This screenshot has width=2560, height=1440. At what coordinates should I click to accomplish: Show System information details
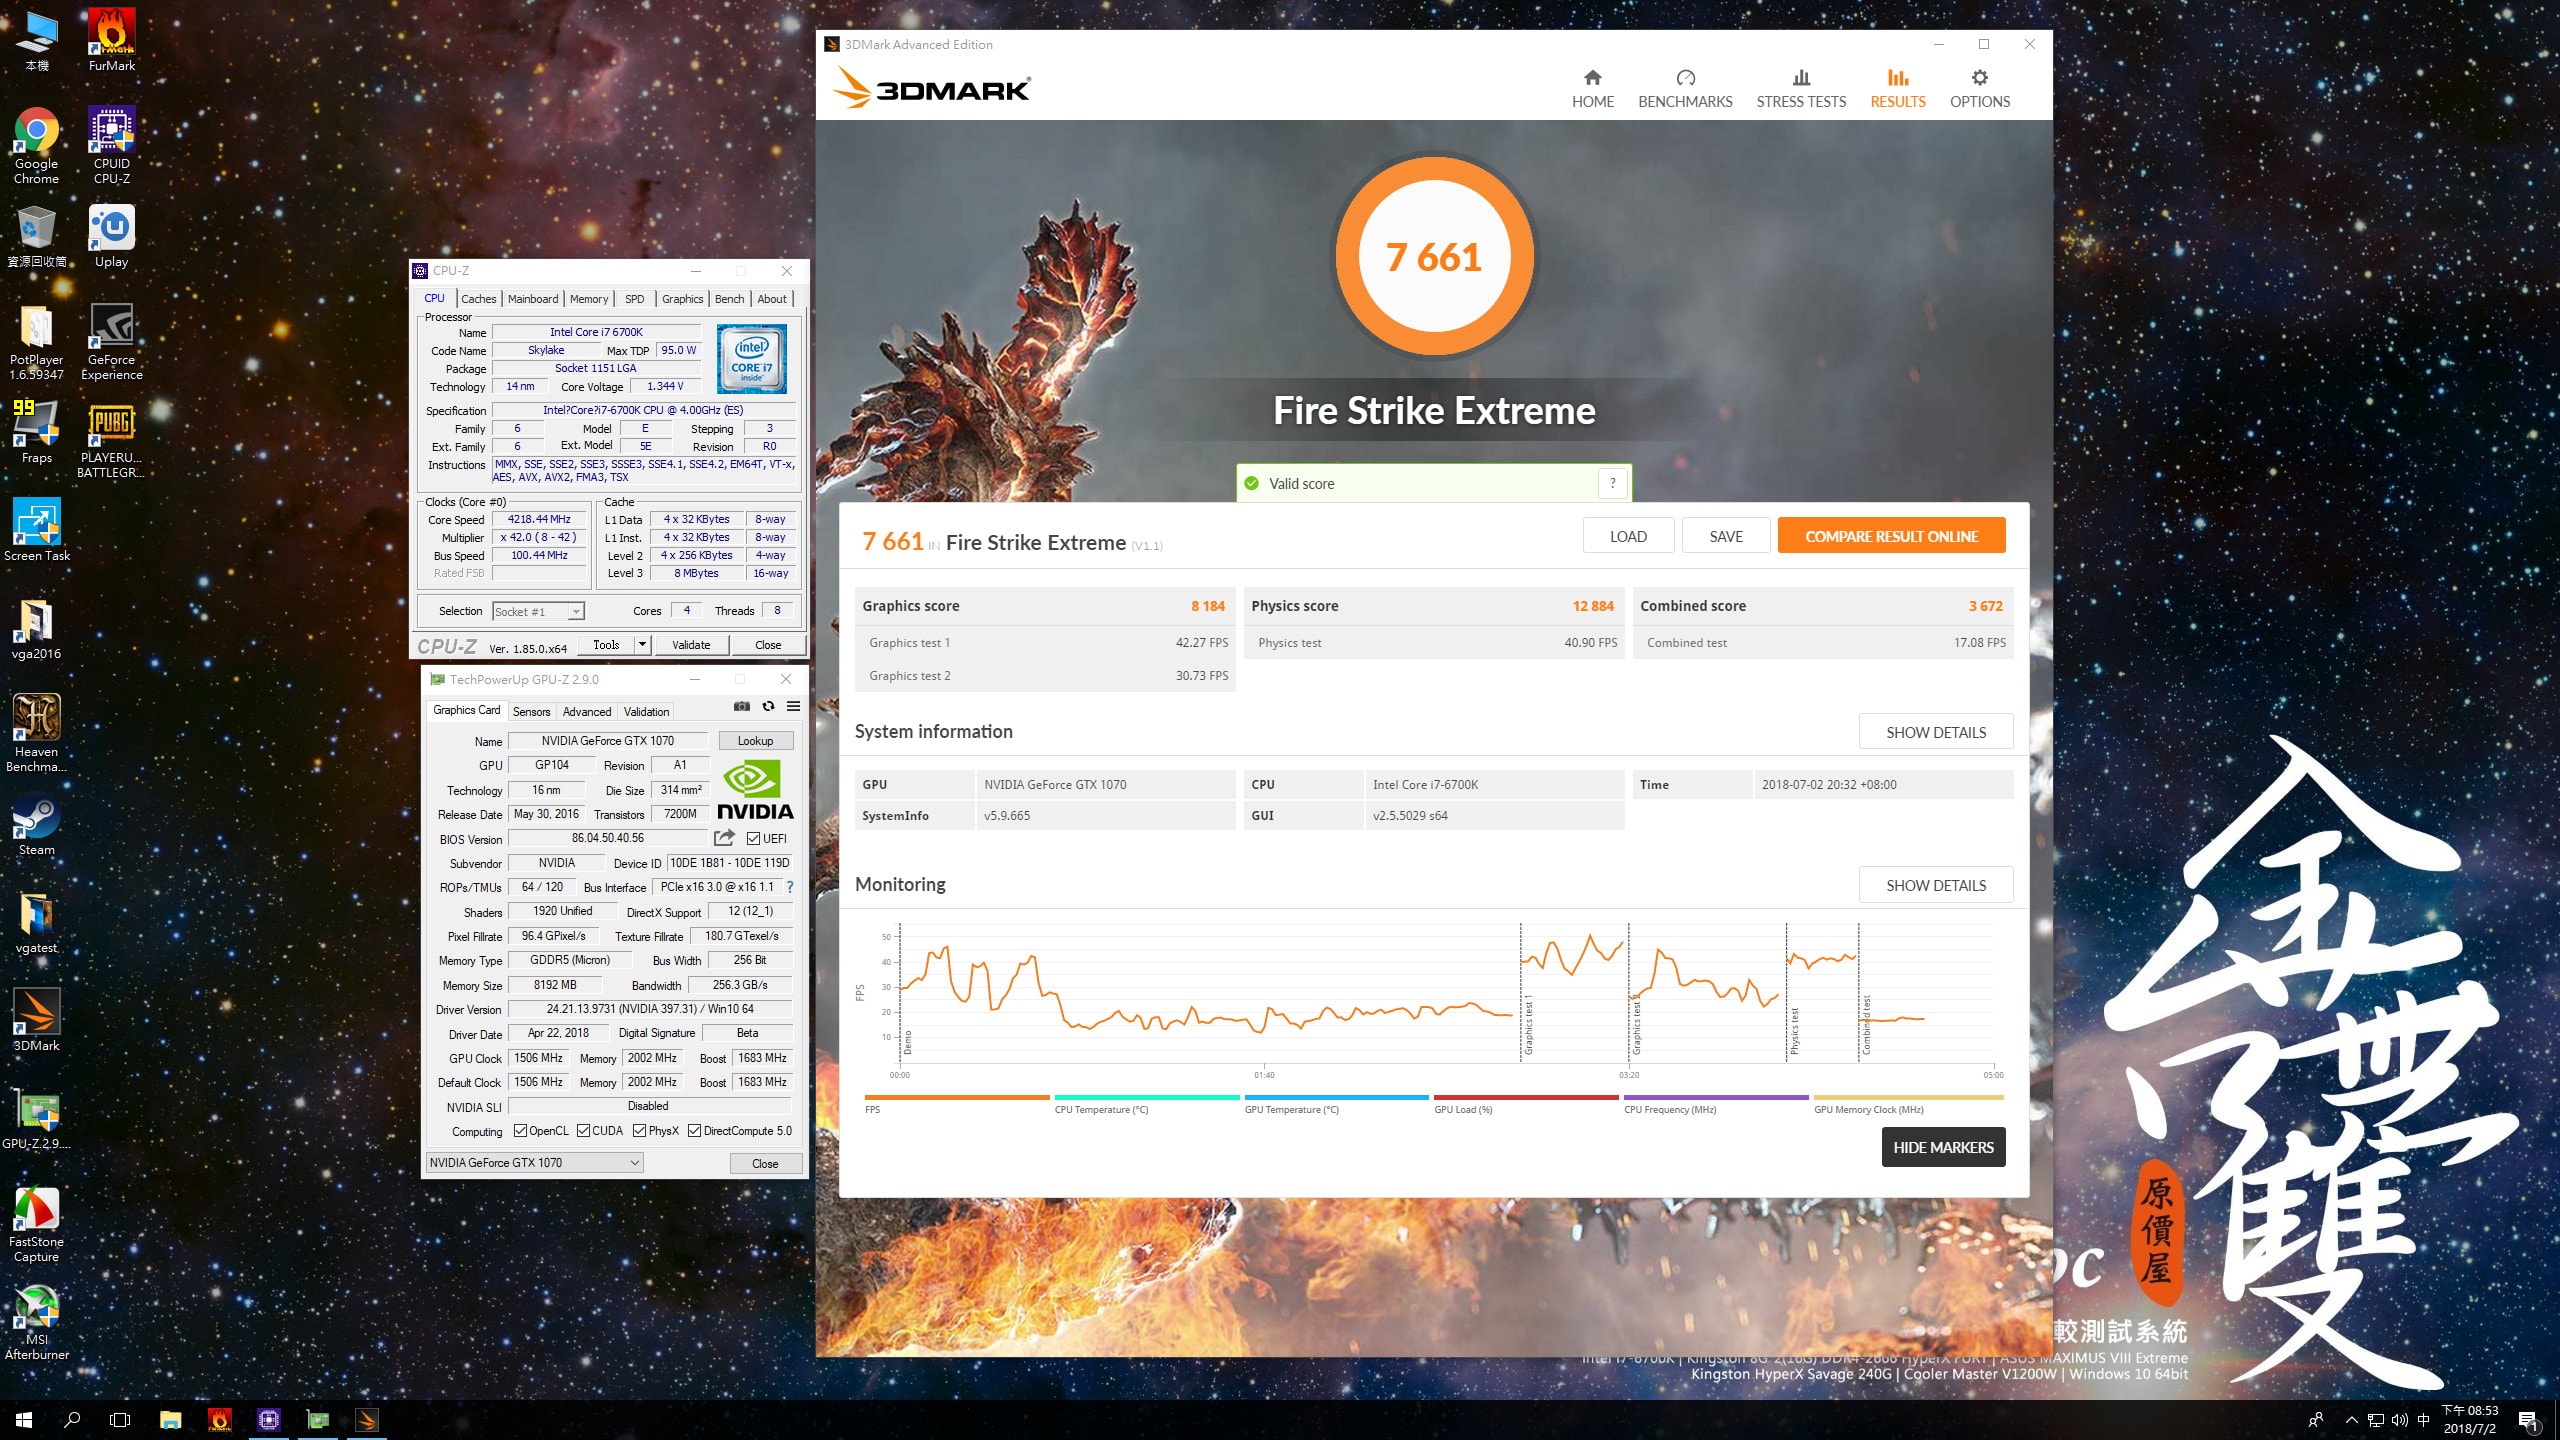click(1935, 732)
